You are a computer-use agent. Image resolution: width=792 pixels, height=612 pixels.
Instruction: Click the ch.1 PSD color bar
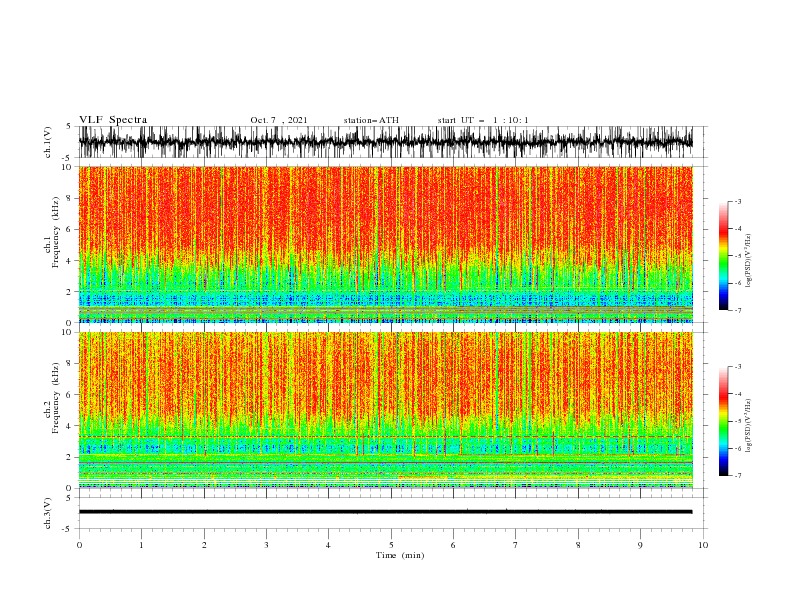click(x=724, y=256)
